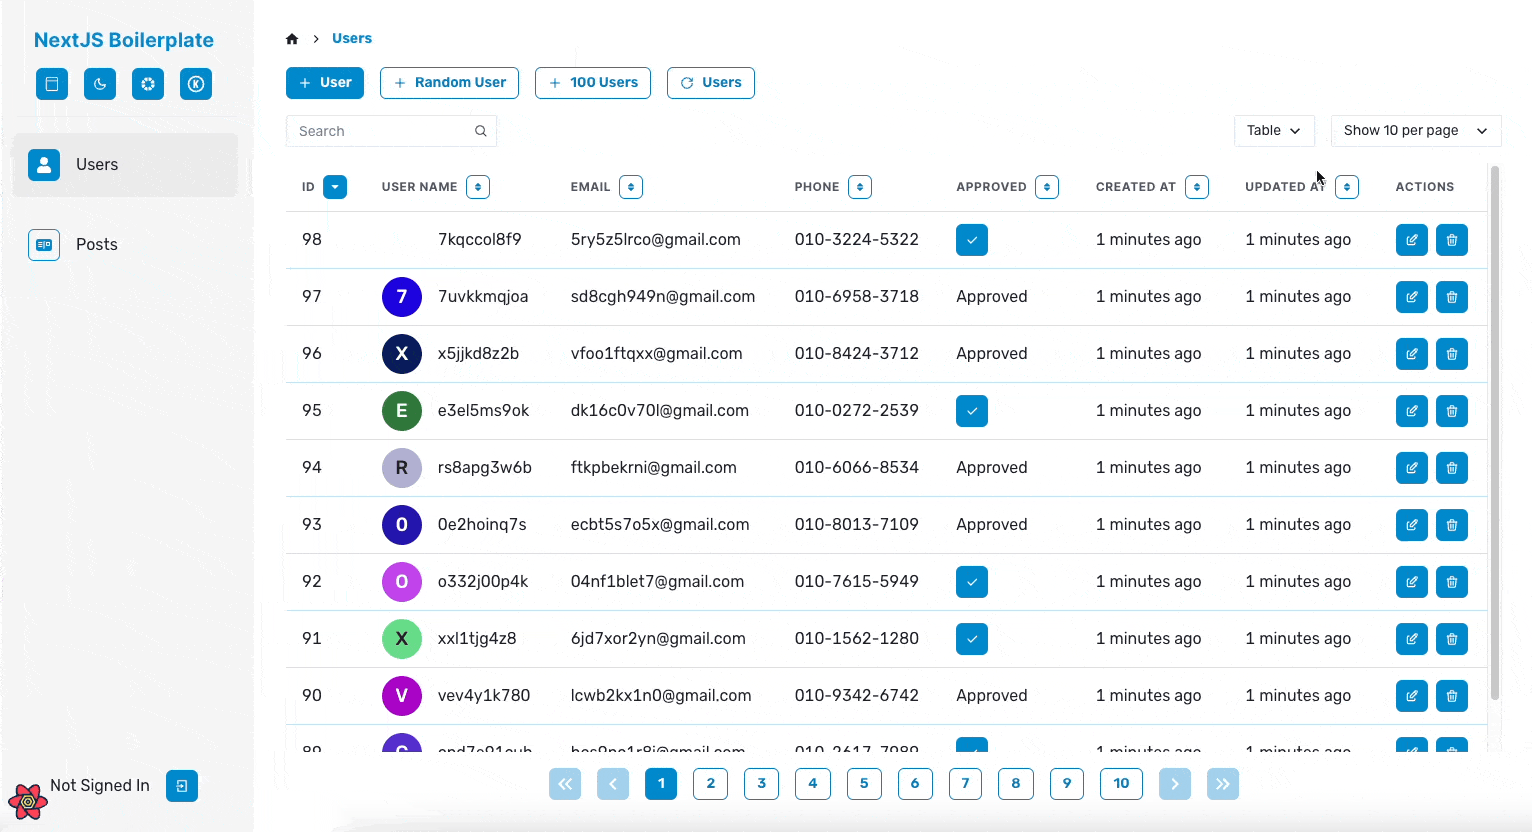Sort by Updated At column
This screenshot has height=832, width=1532.
coord(1347,187)
